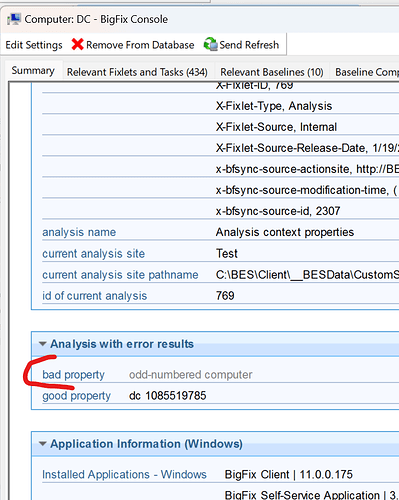Select 'BigFix Client | 11.0.0.175' entry
The image size is (399, 500).
point(288,474)
